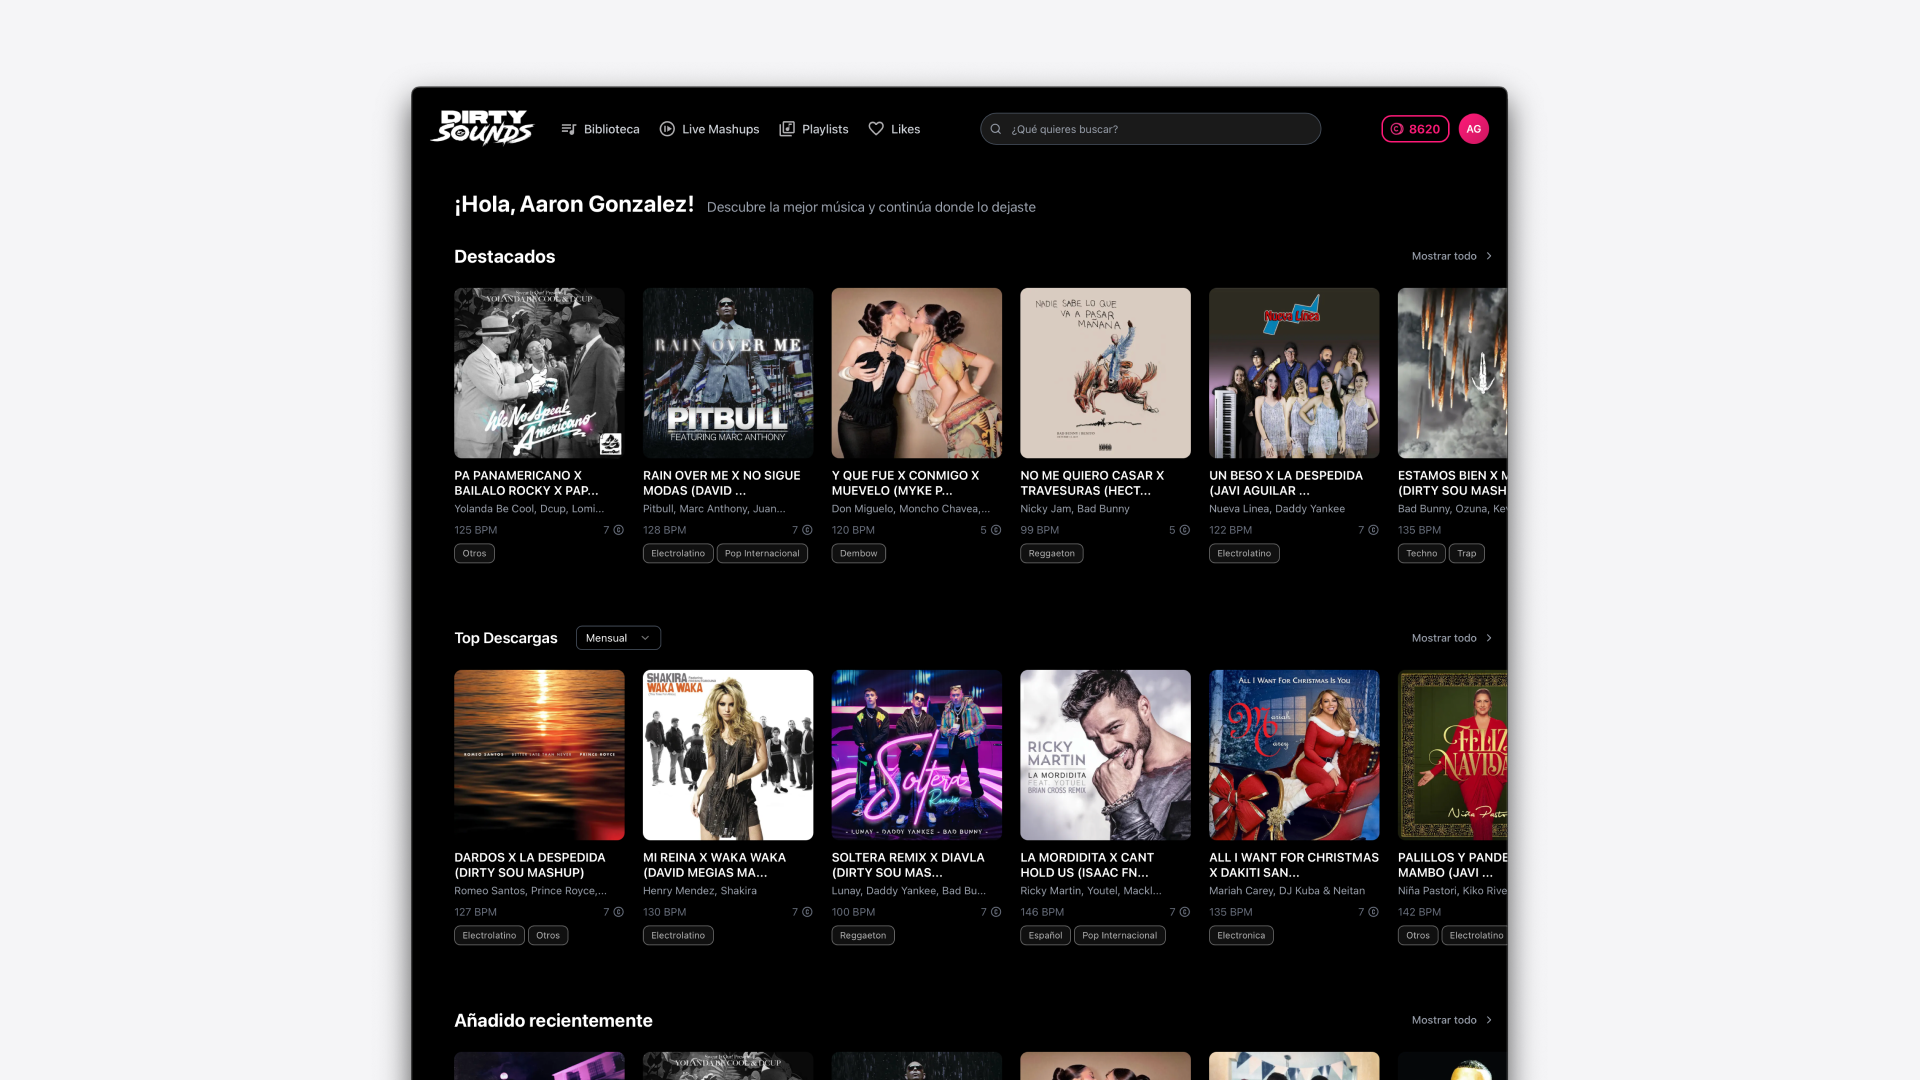Open the Mensual period dropdown
Screen dimensions: 1920x1080
[618, 638]
